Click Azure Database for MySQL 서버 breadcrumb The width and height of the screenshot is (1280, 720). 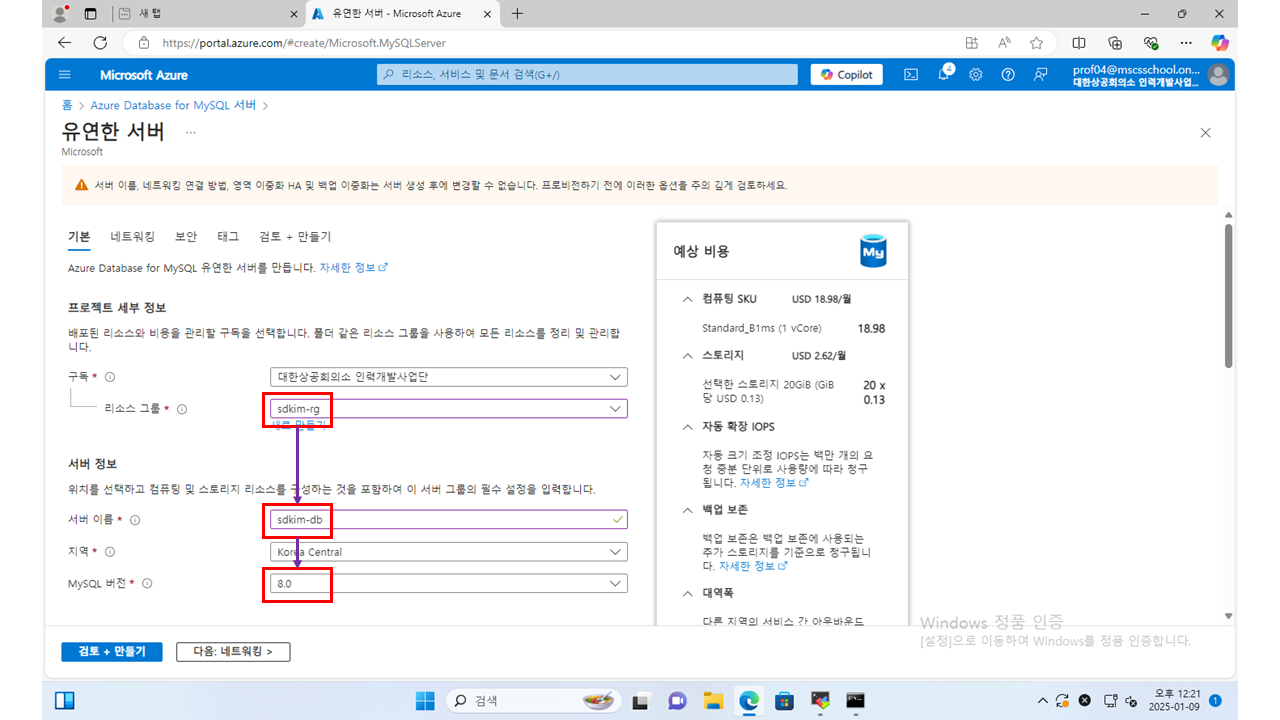[x=173, y=105]
